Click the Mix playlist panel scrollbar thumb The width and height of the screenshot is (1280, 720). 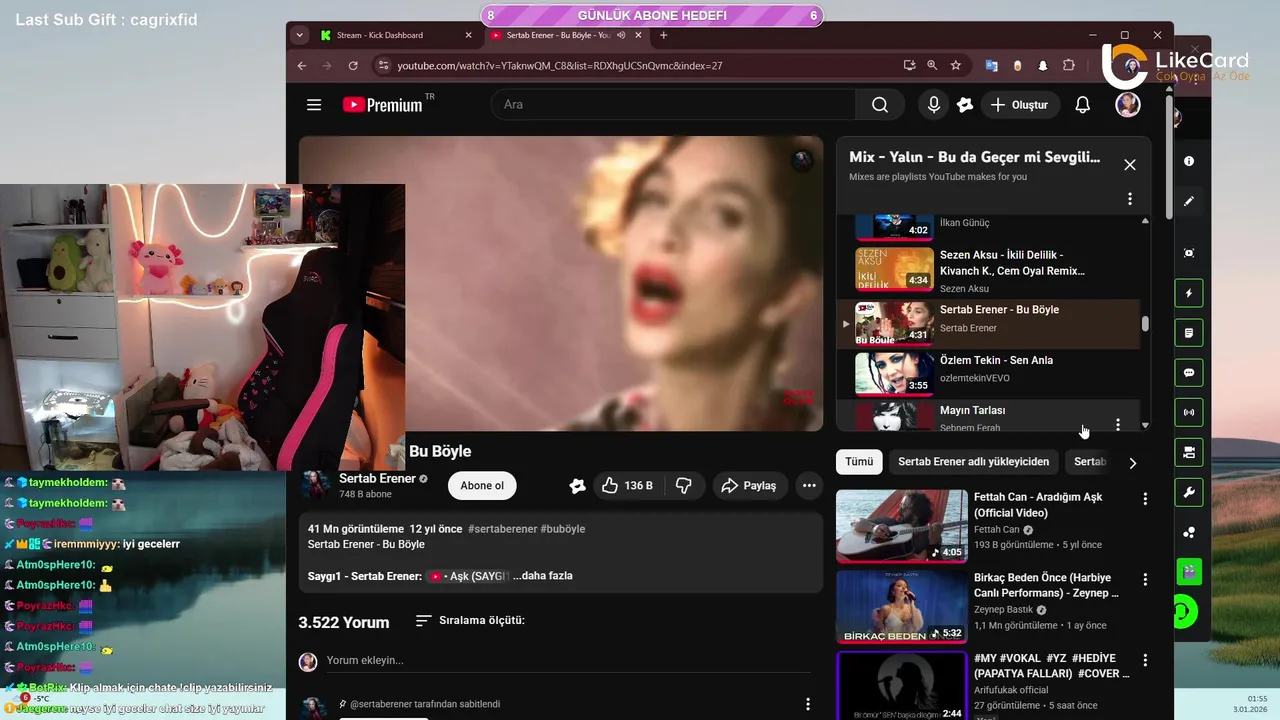(1146, 324)
